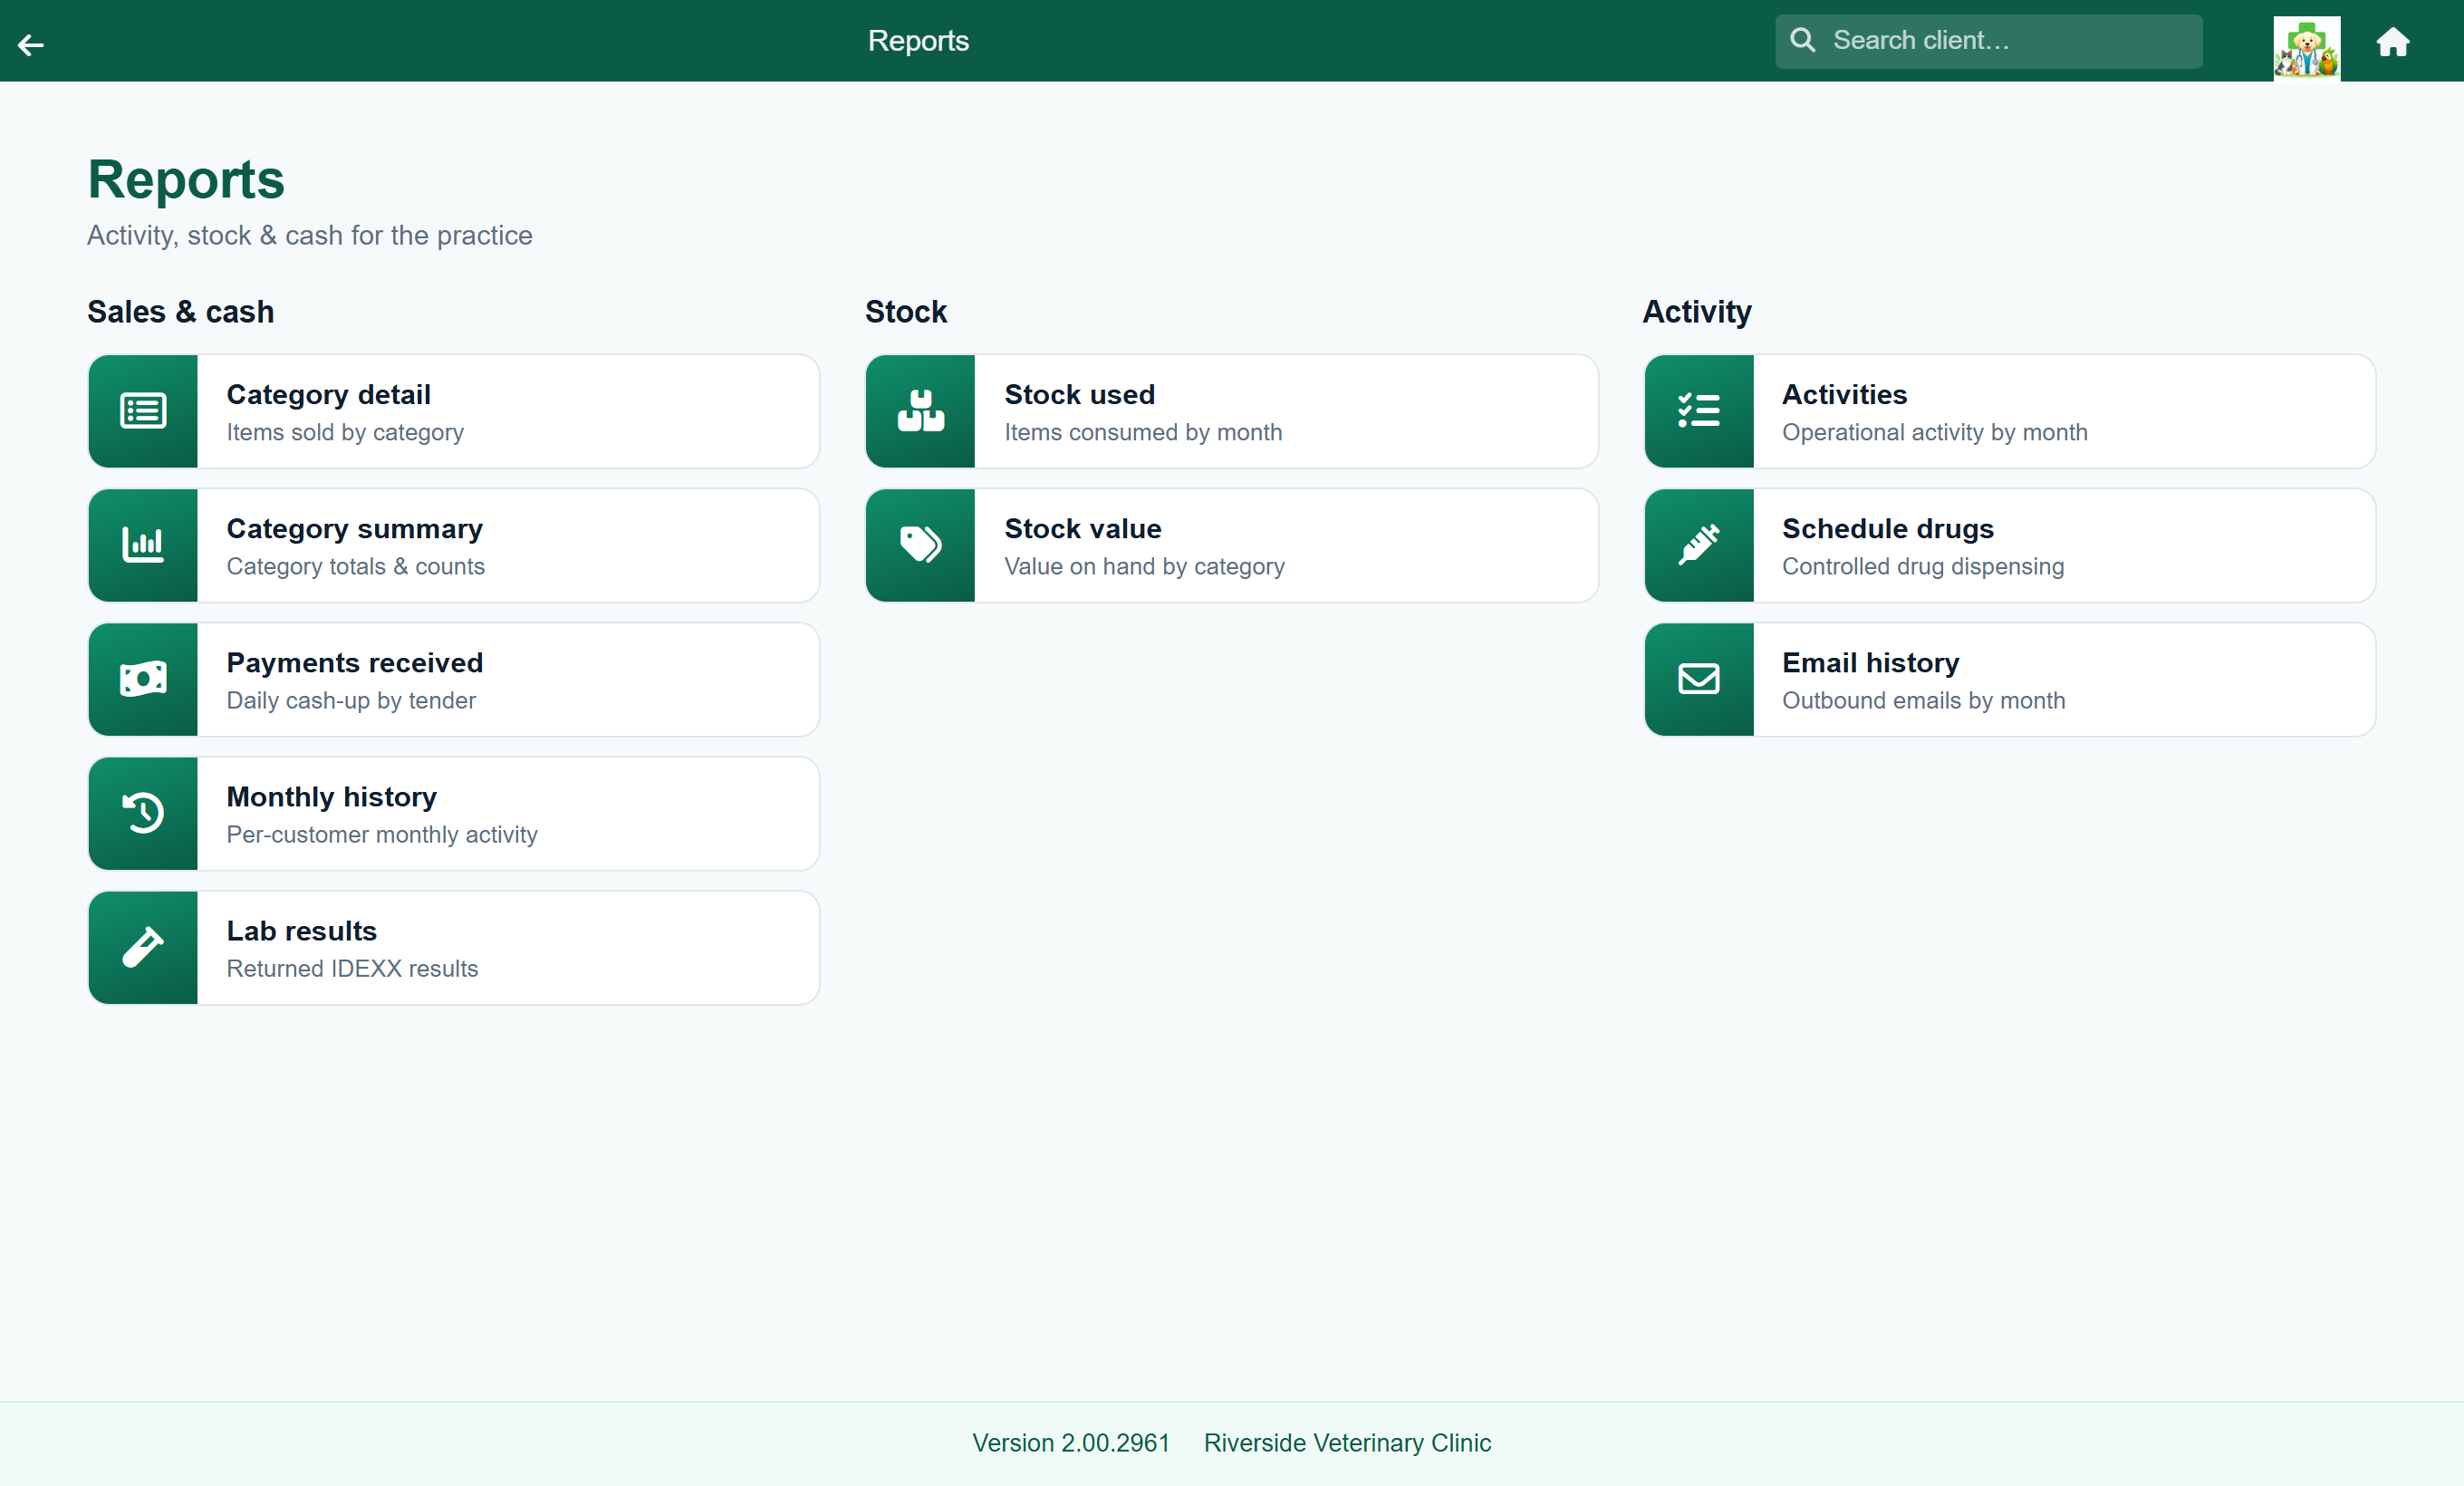
Task: Click the back arrow icon
Action: (31, 44)
